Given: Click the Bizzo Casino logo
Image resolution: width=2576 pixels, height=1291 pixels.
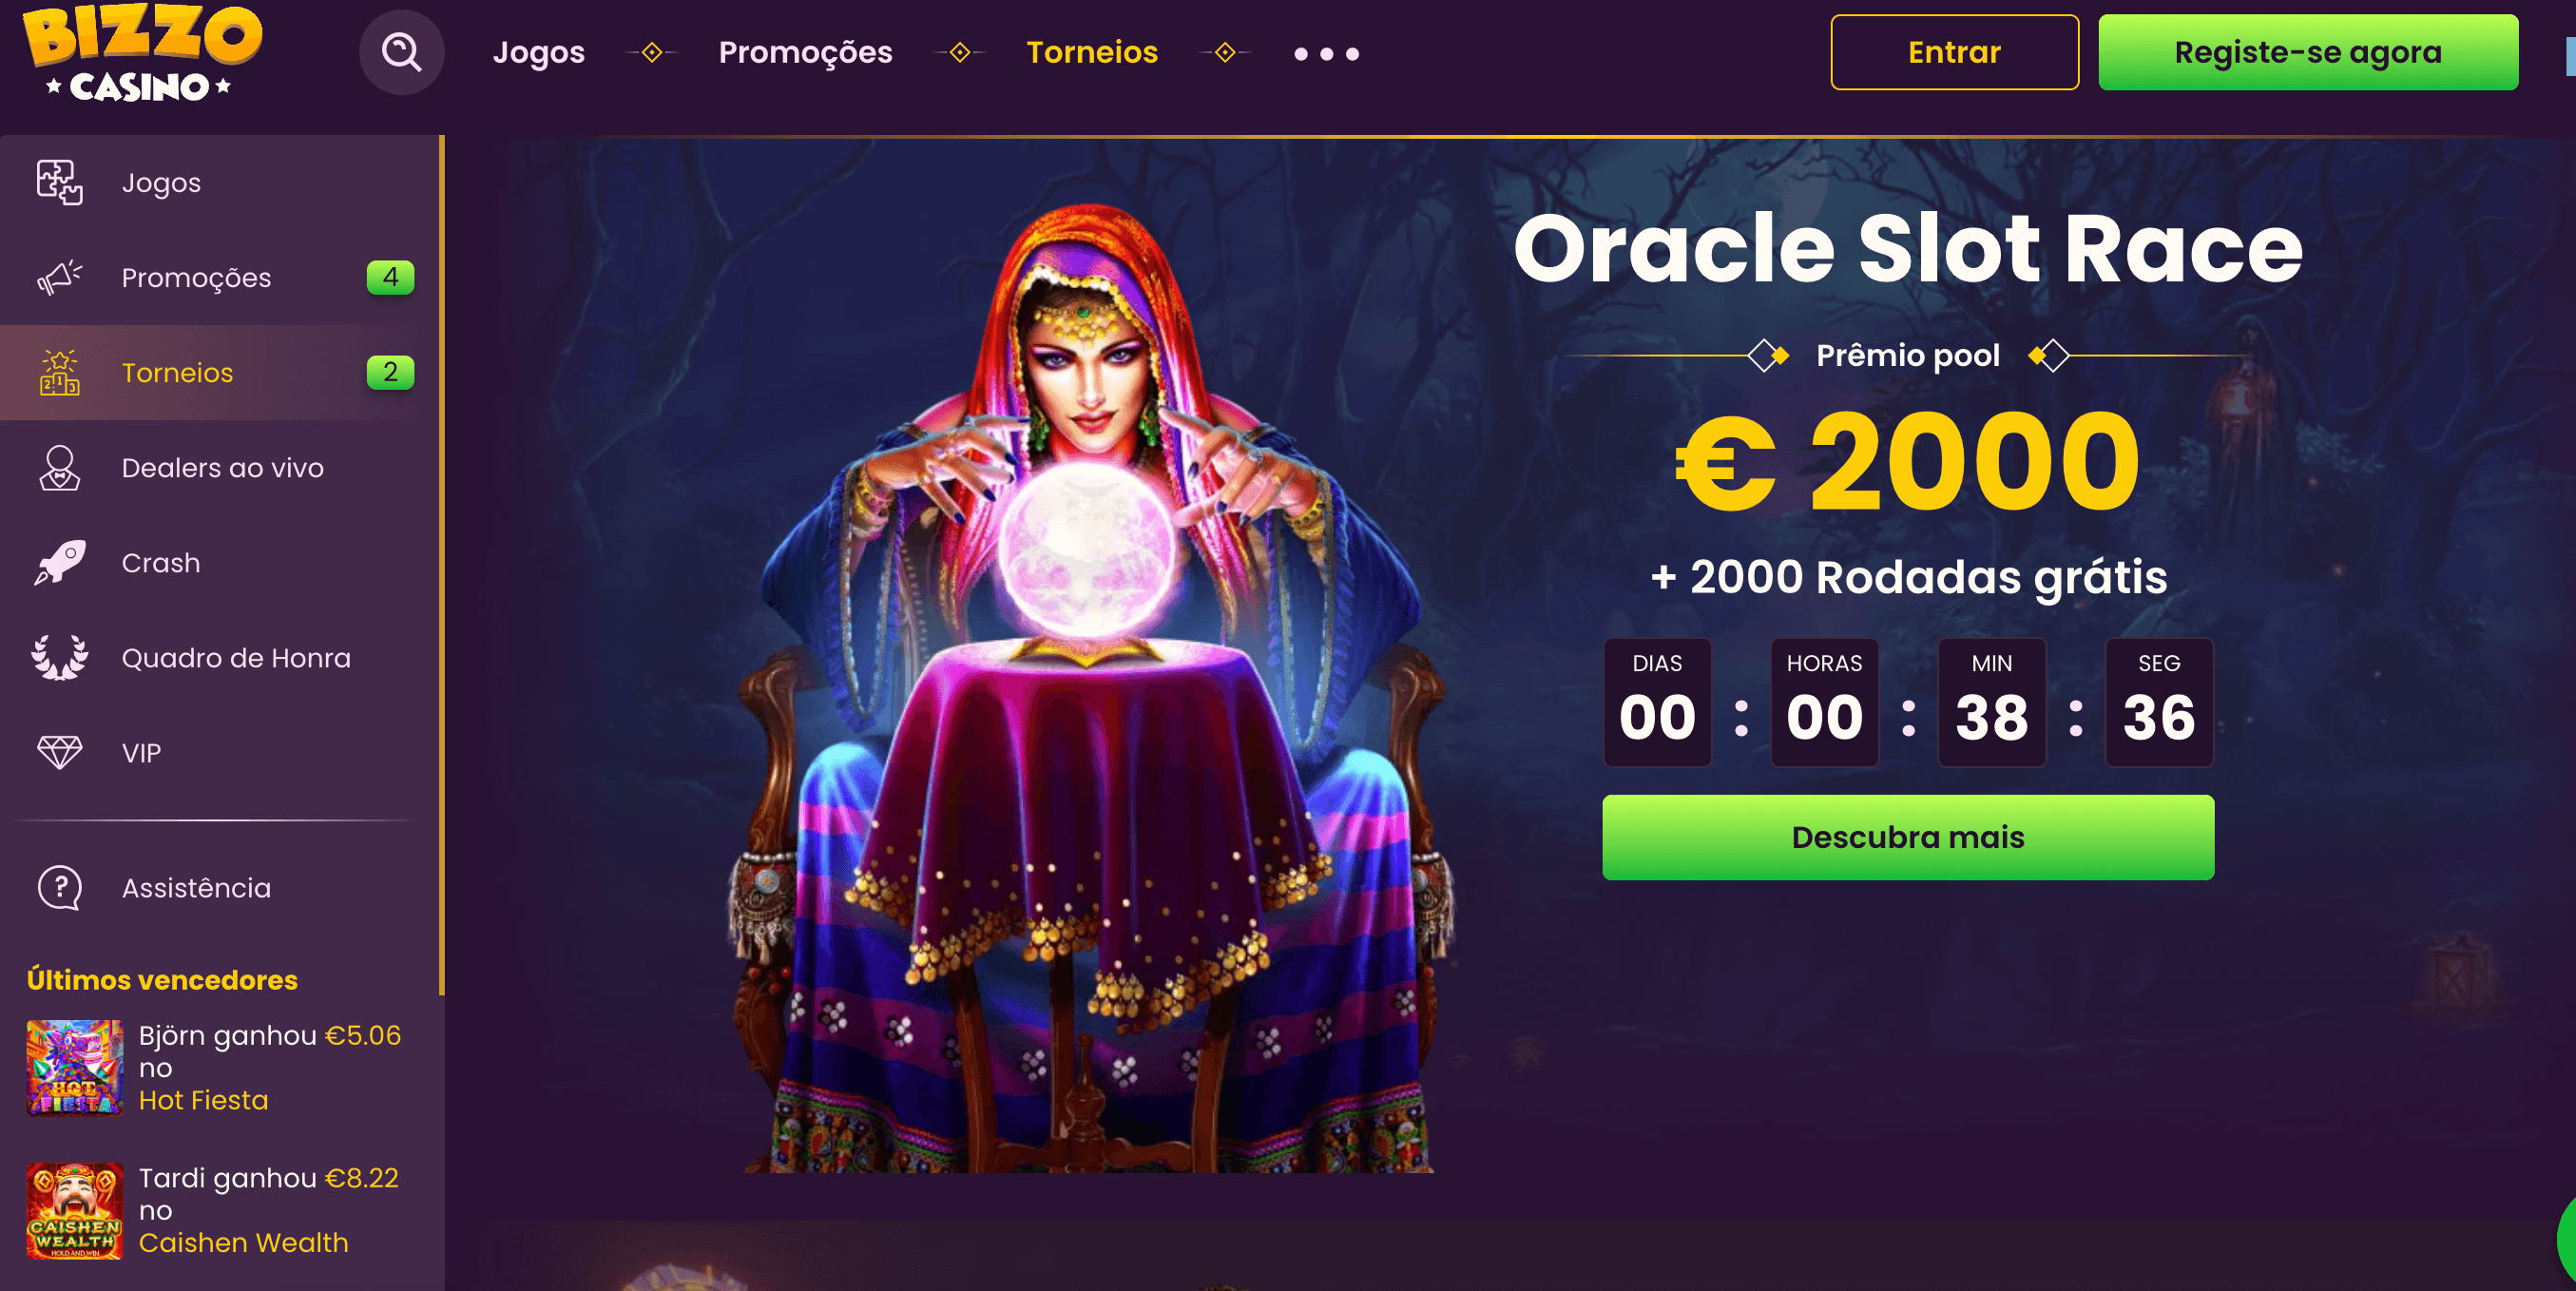Looking at the screenshot, I should coord(142,54).
